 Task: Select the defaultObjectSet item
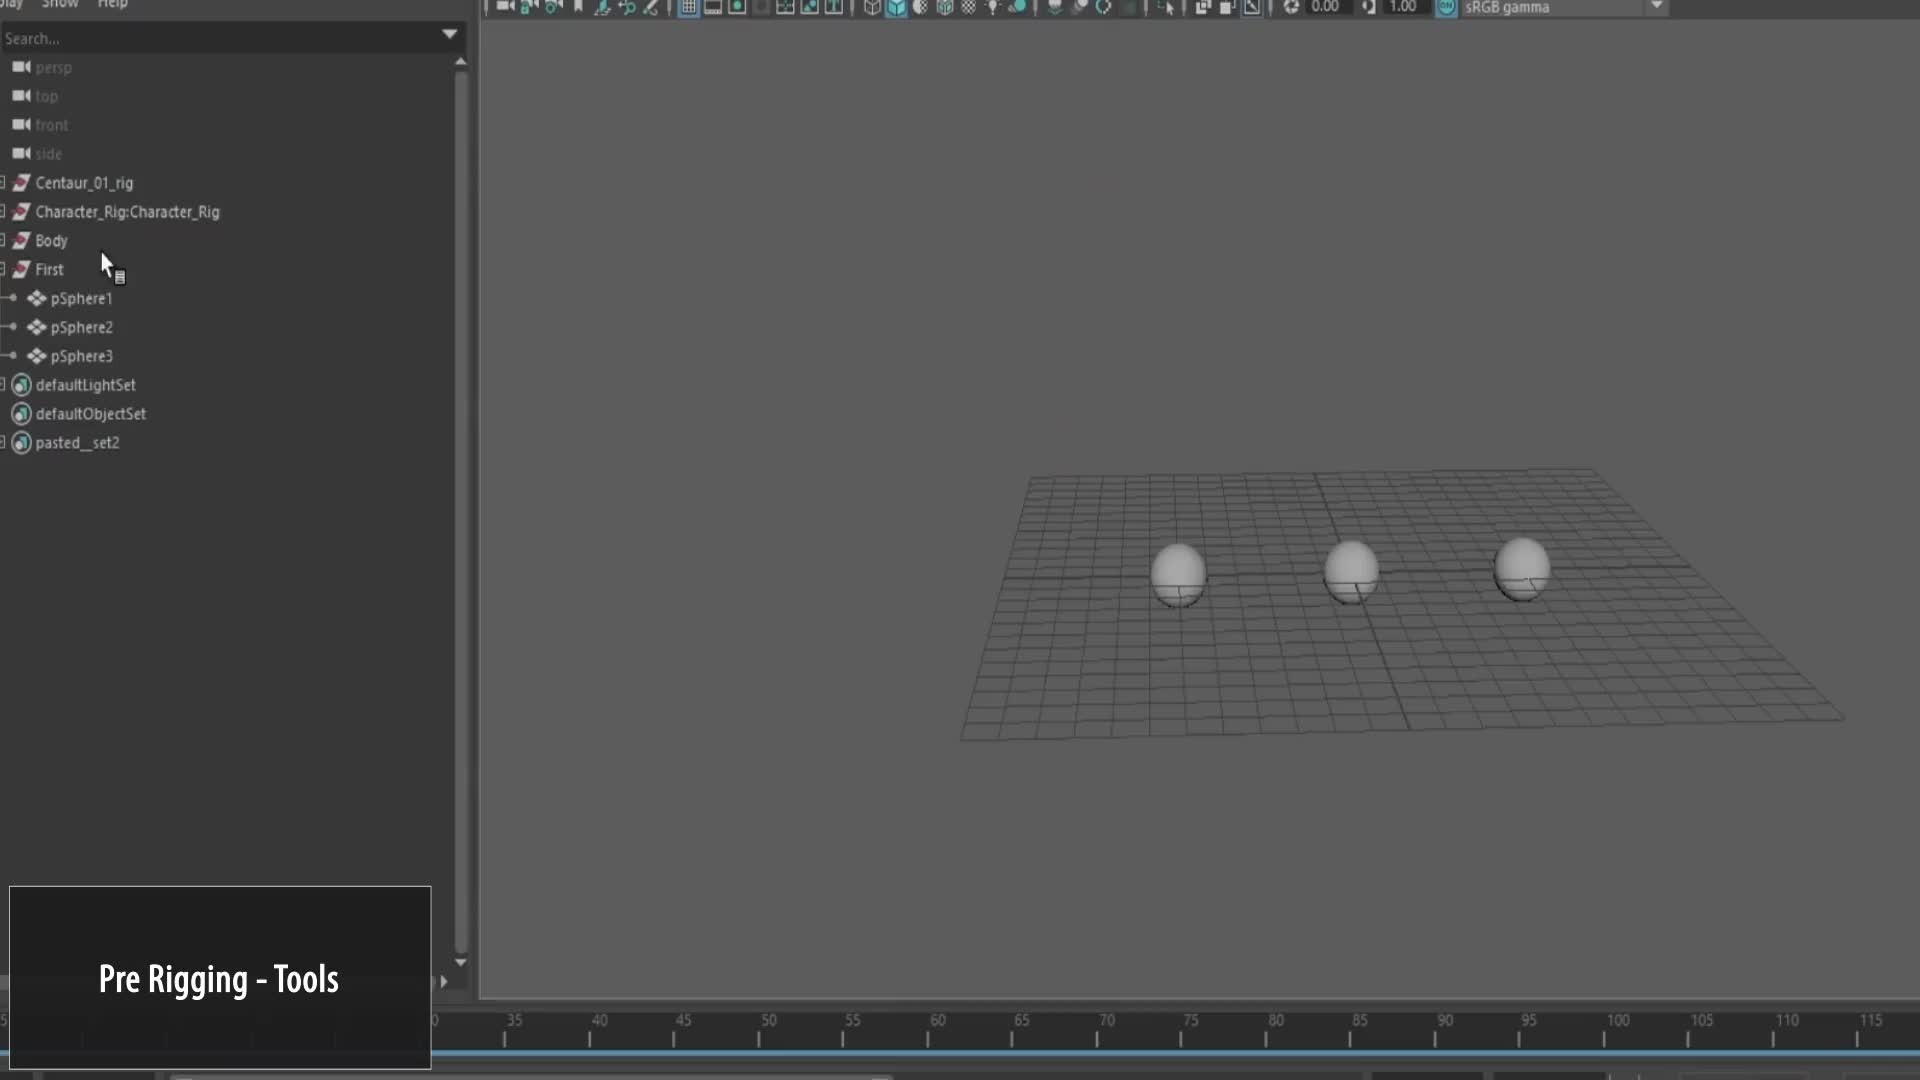(90, 414)
